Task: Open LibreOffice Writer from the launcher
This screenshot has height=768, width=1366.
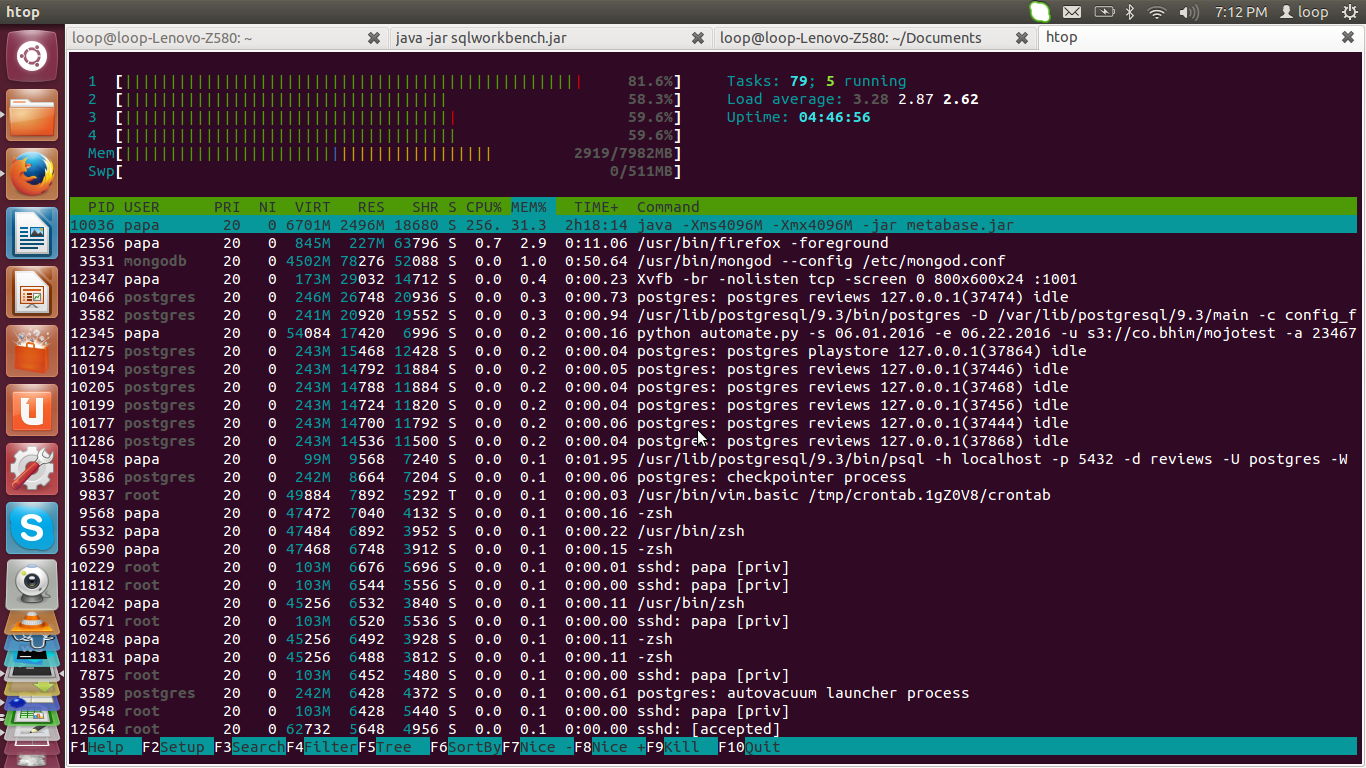Action: click(32, 234)
